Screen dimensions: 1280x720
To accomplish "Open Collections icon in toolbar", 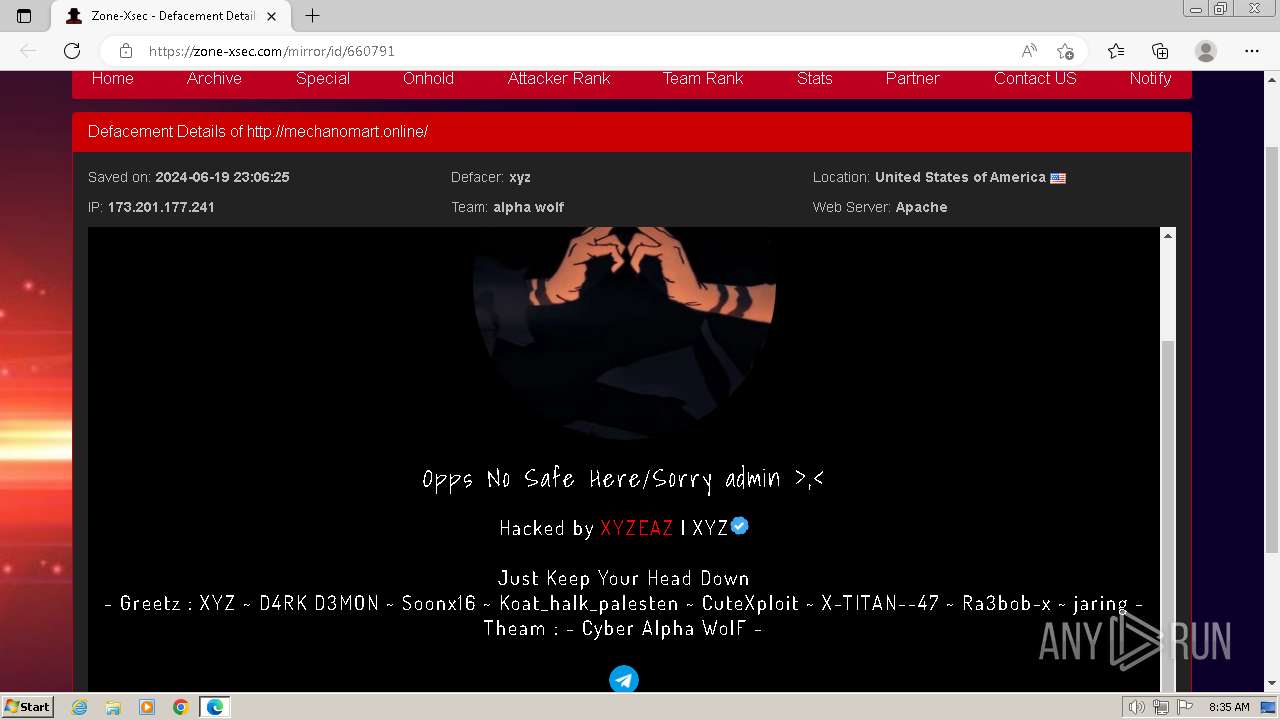I will point(1160,51).
